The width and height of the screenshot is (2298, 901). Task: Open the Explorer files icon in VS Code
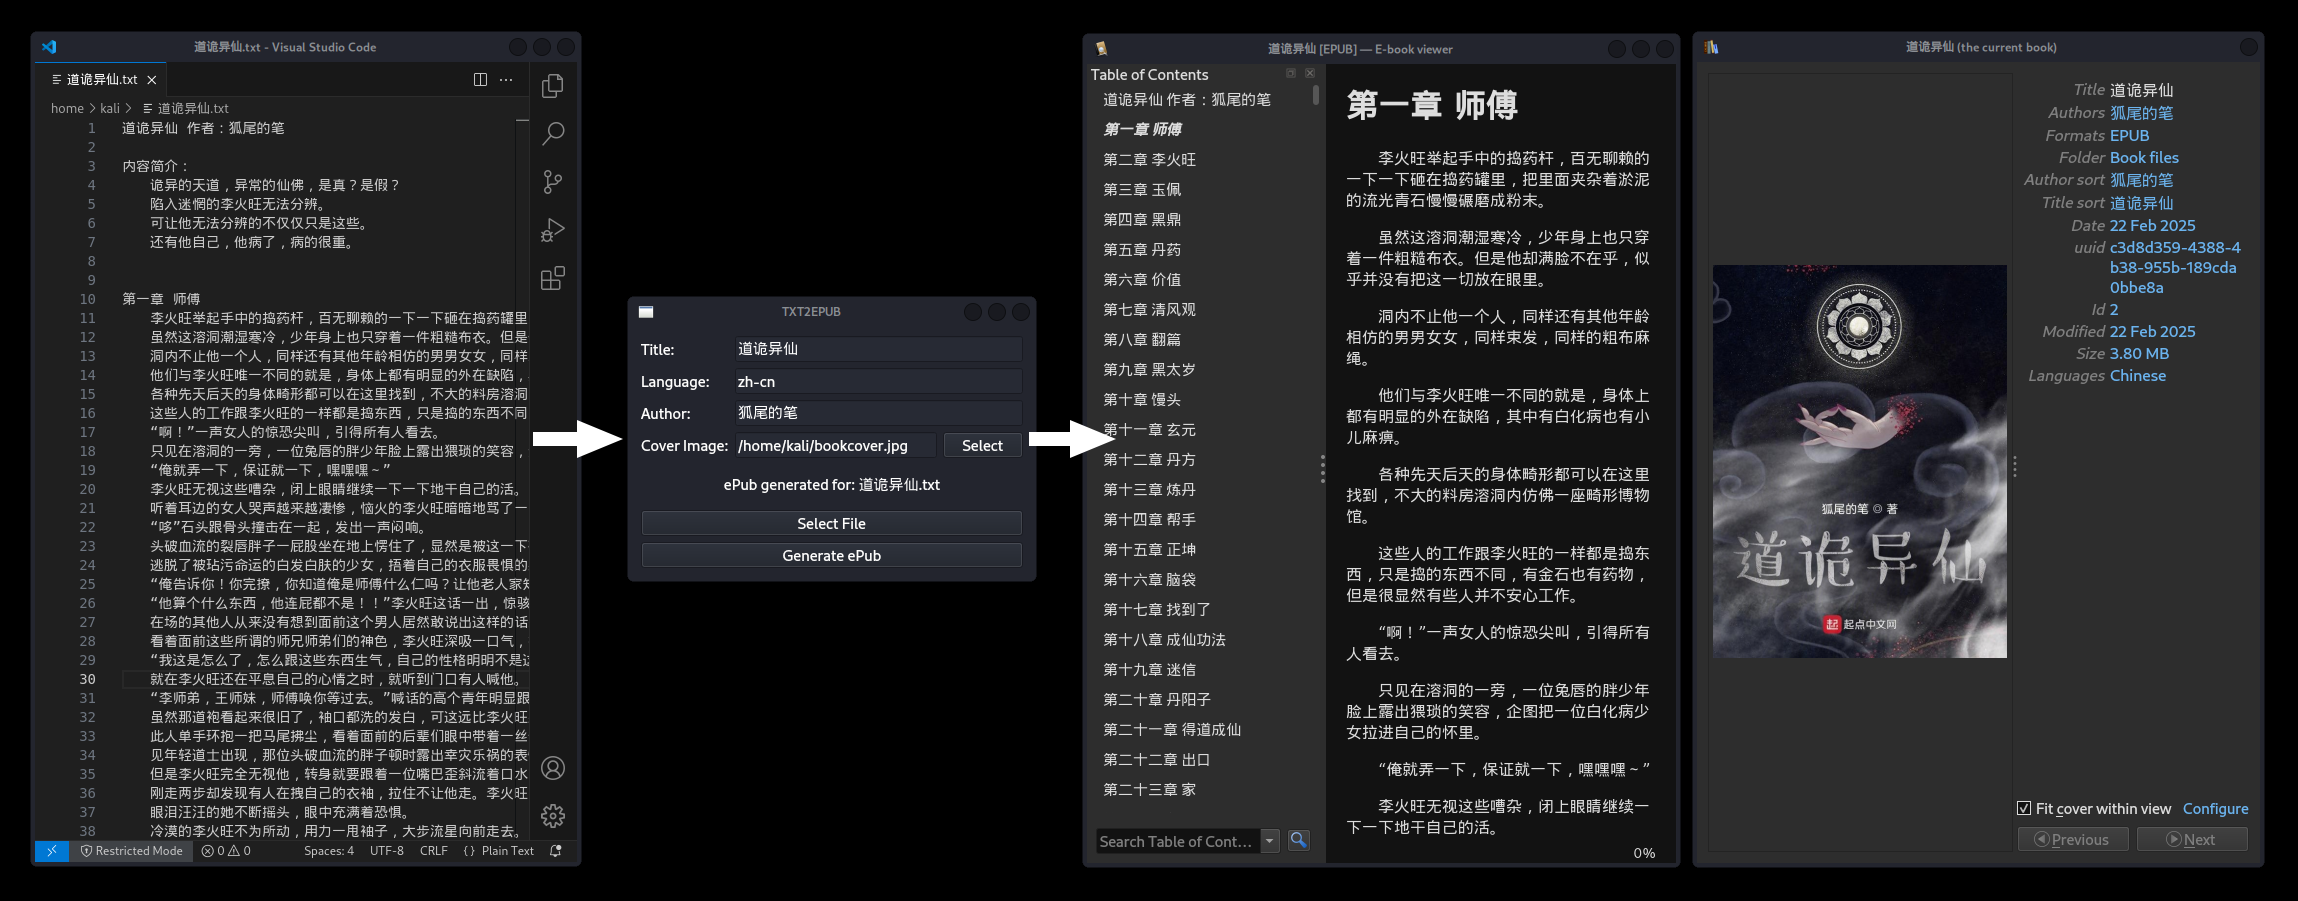click(x=552, y=87)
